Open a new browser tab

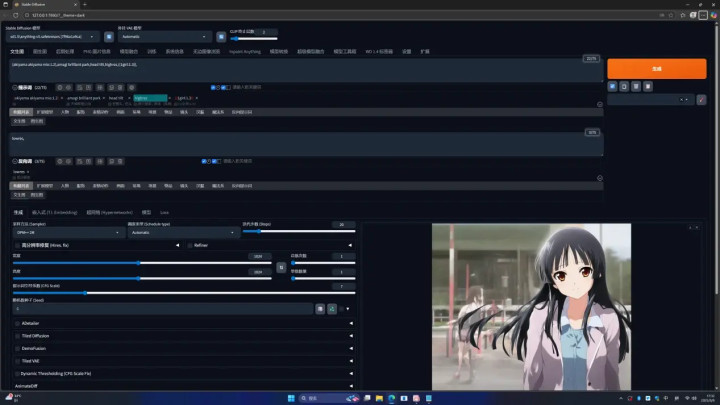tap(84, 4)
